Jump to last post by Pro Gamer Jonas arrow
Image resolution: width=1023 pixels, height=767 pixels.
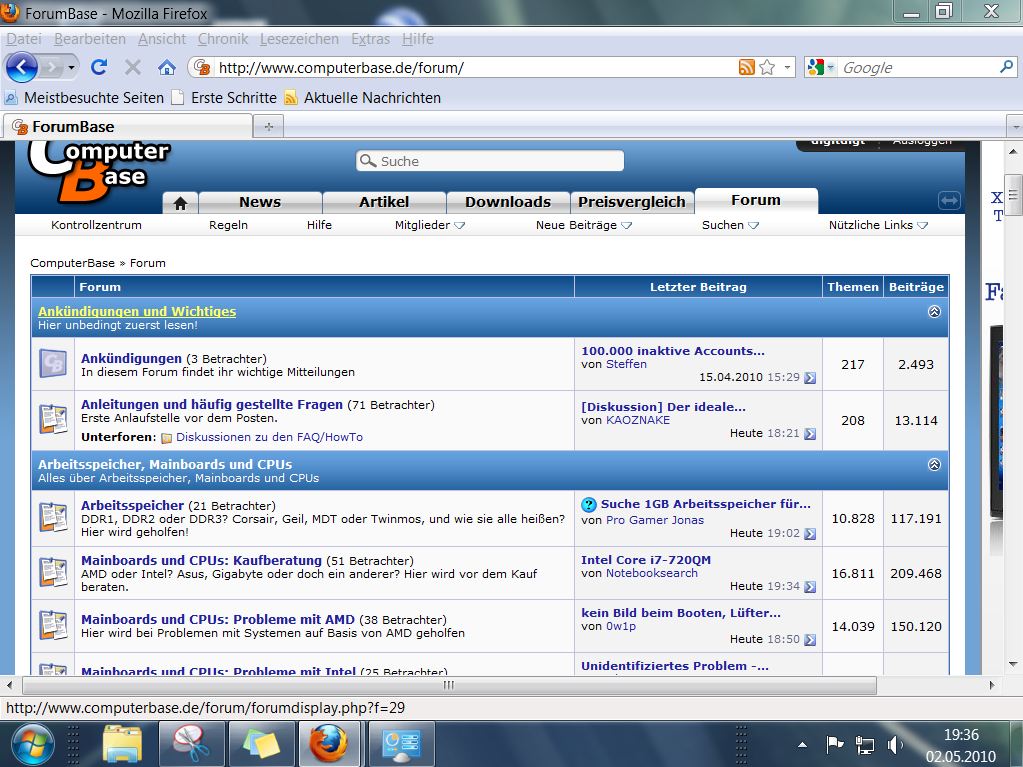[x=810, y=534]
